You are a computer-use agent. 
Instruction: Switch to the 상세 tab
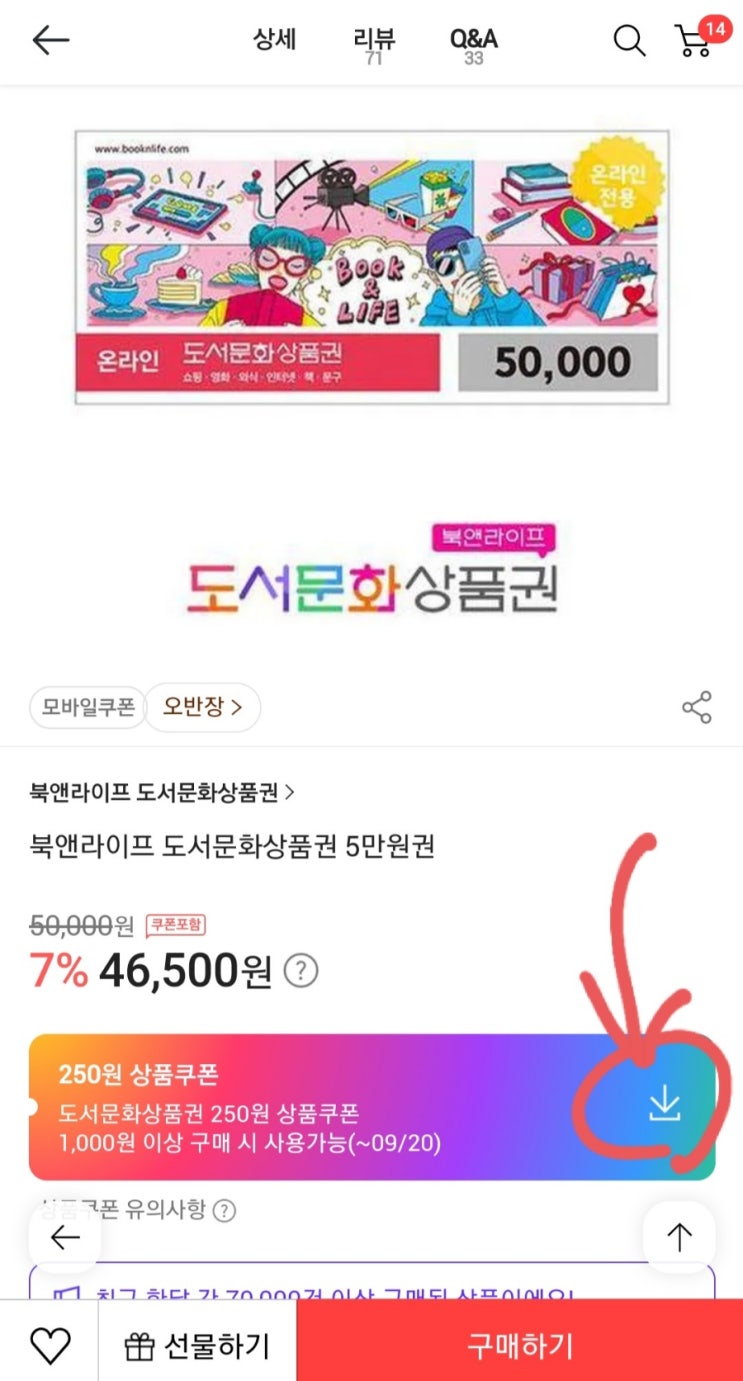click(x=274, y=40)
